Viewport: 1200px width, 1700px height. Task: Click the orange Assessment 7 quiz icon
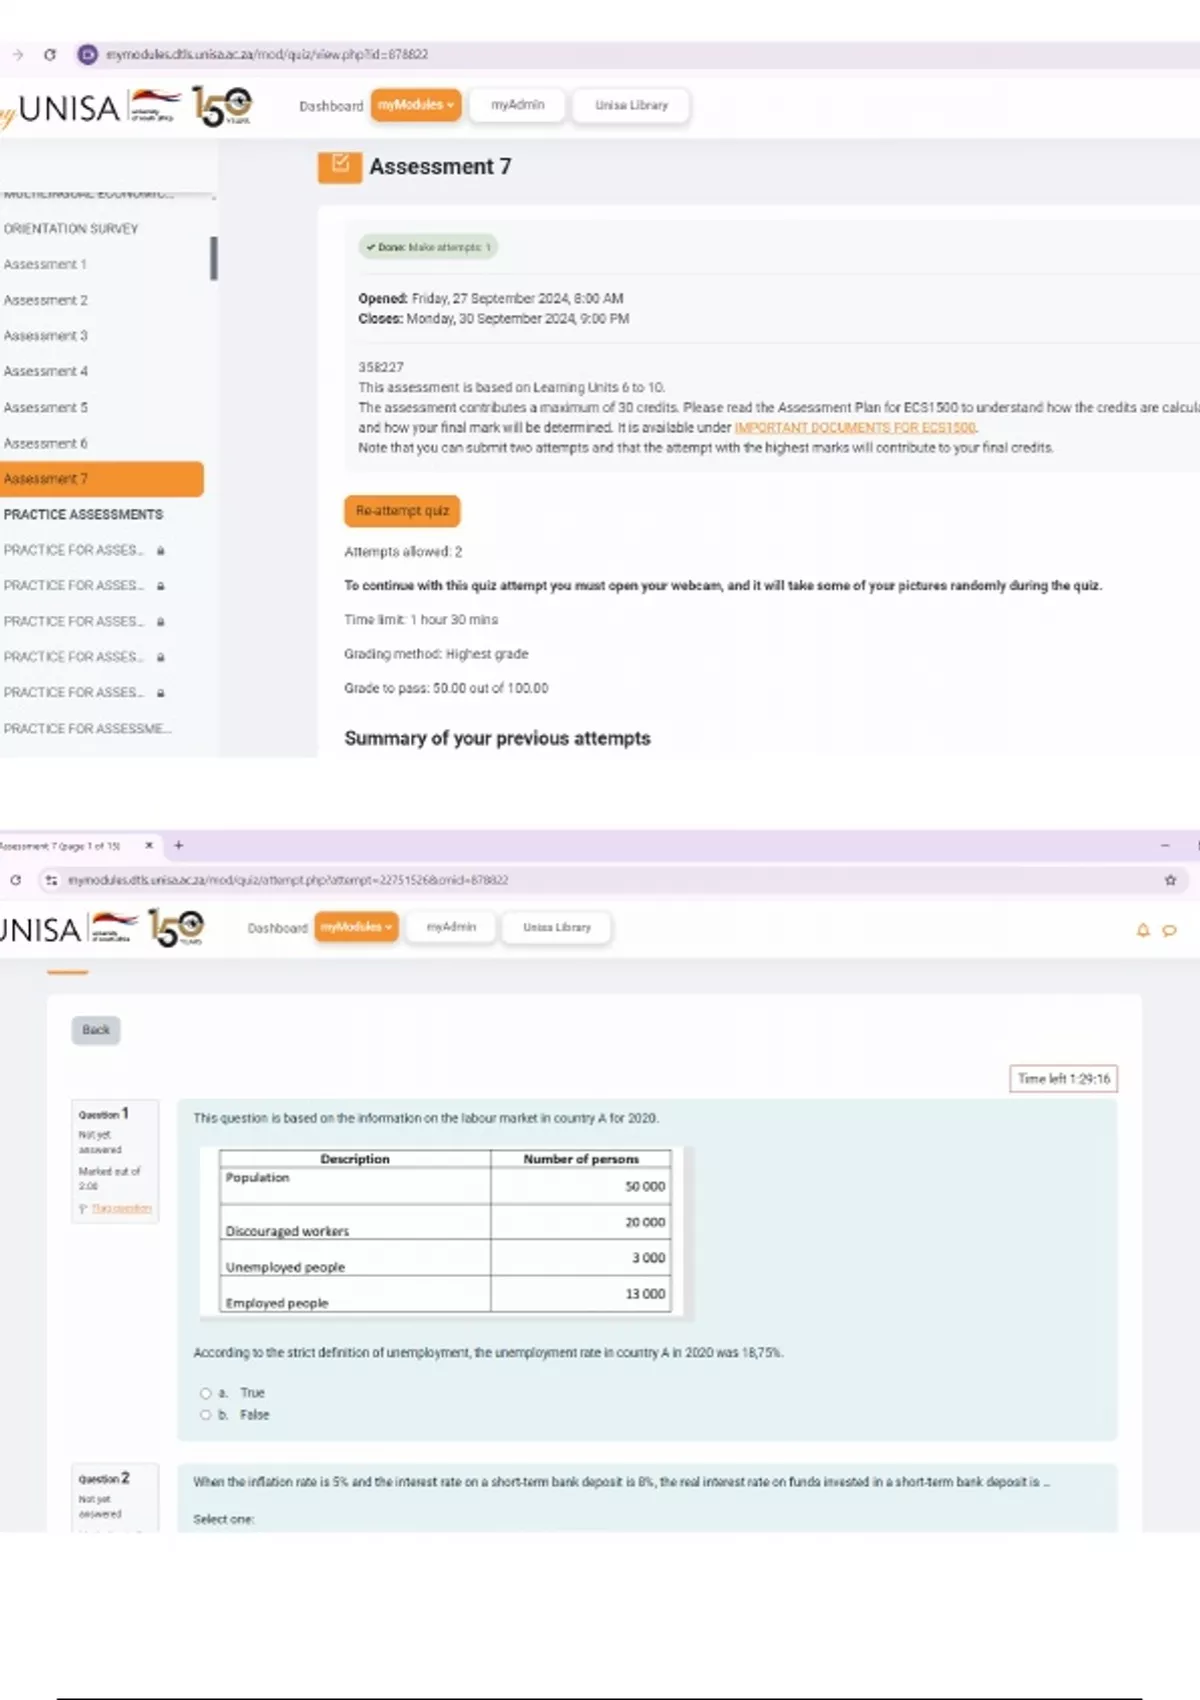point(340,166)
